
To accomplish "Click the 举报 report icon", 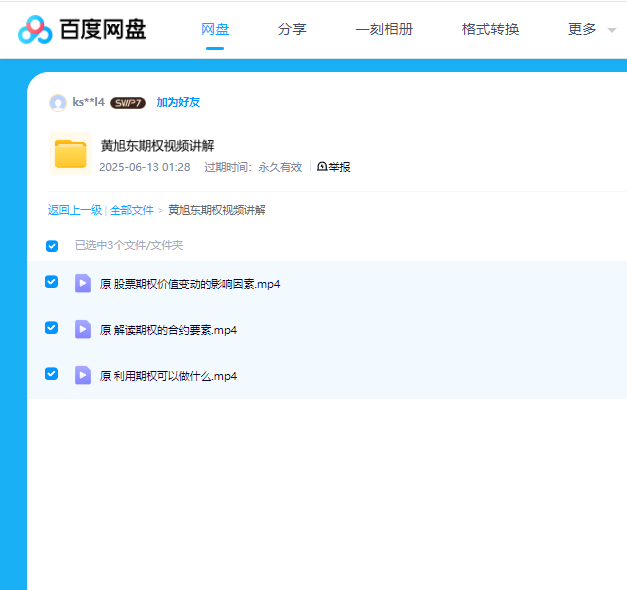I will [x=322, y=167].
